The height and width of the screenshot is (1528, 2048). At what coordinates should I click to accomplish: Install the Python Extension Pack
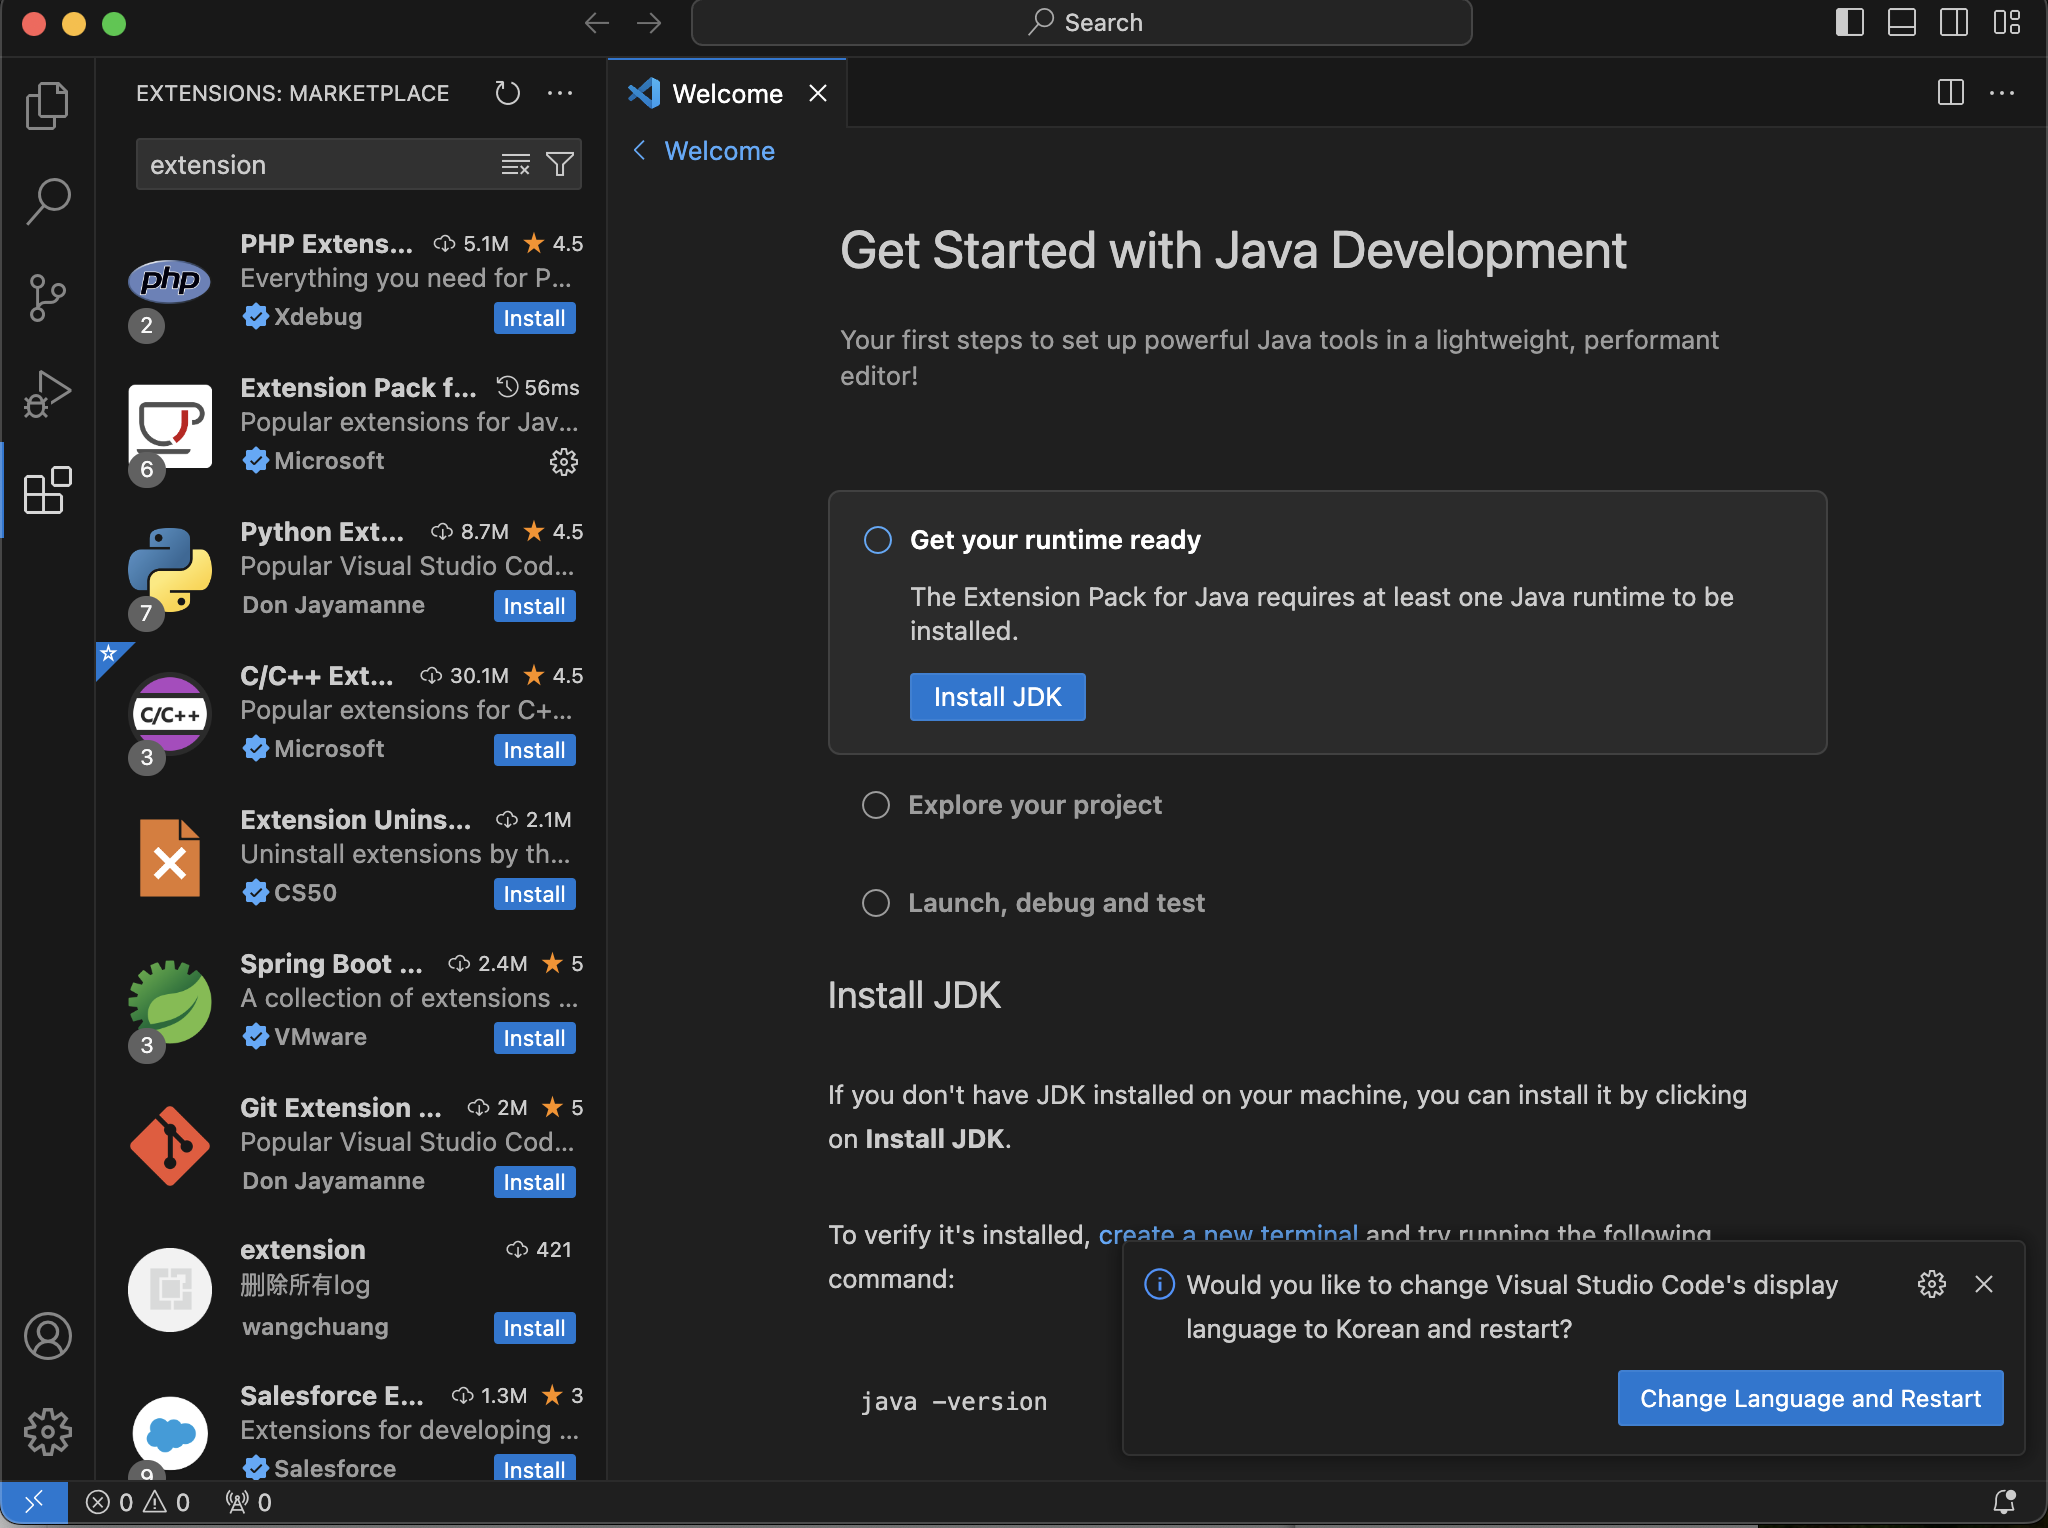pos(534,606)
